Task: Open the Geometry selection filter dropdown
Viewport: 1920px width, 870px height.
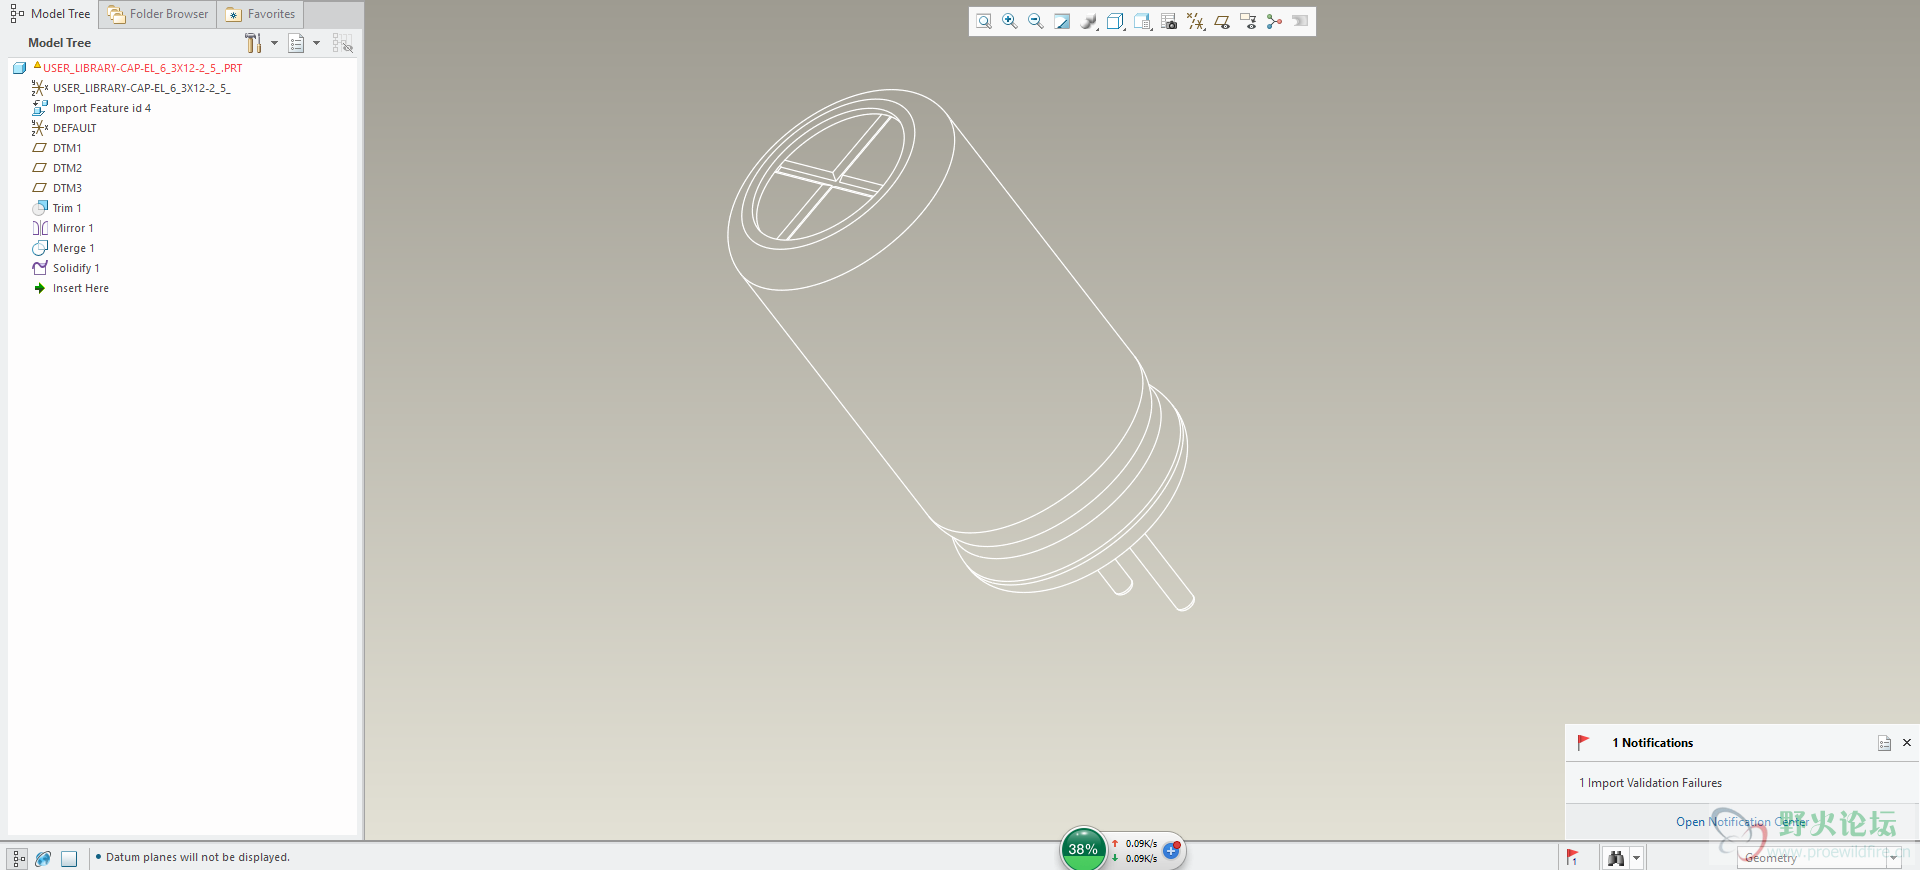Action: click(x=1819, y=858)
